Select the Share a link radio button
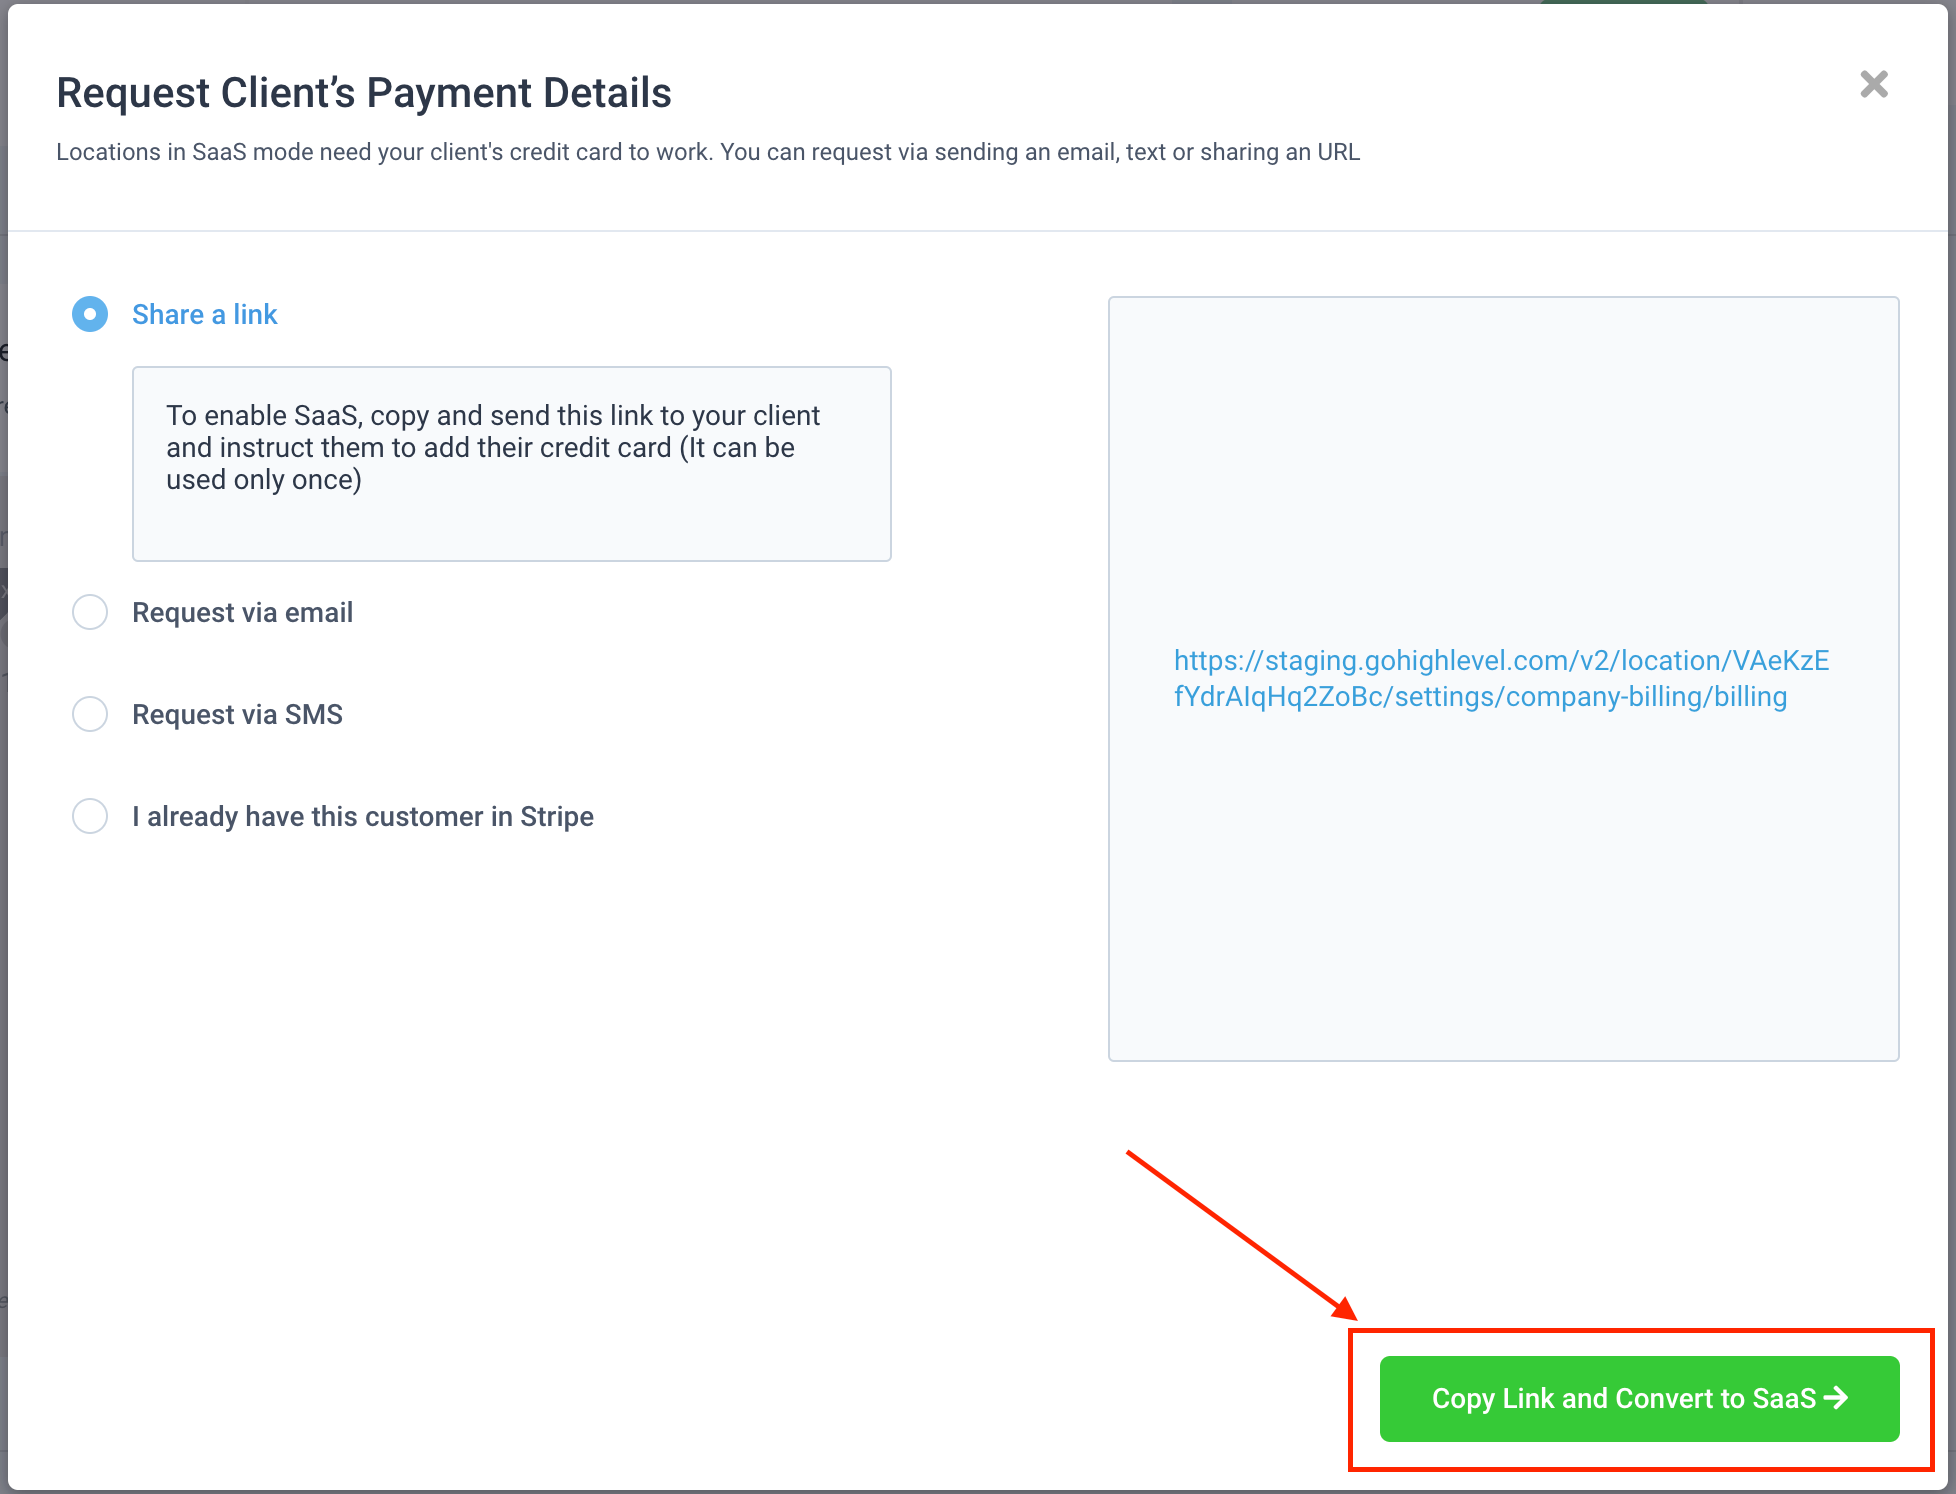1956x1494 pixels. (90, 314)
